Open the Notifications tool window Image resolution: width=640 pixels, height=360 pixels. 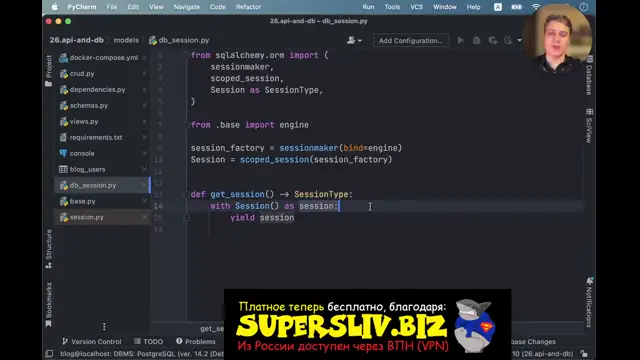[x=589, y=302]
